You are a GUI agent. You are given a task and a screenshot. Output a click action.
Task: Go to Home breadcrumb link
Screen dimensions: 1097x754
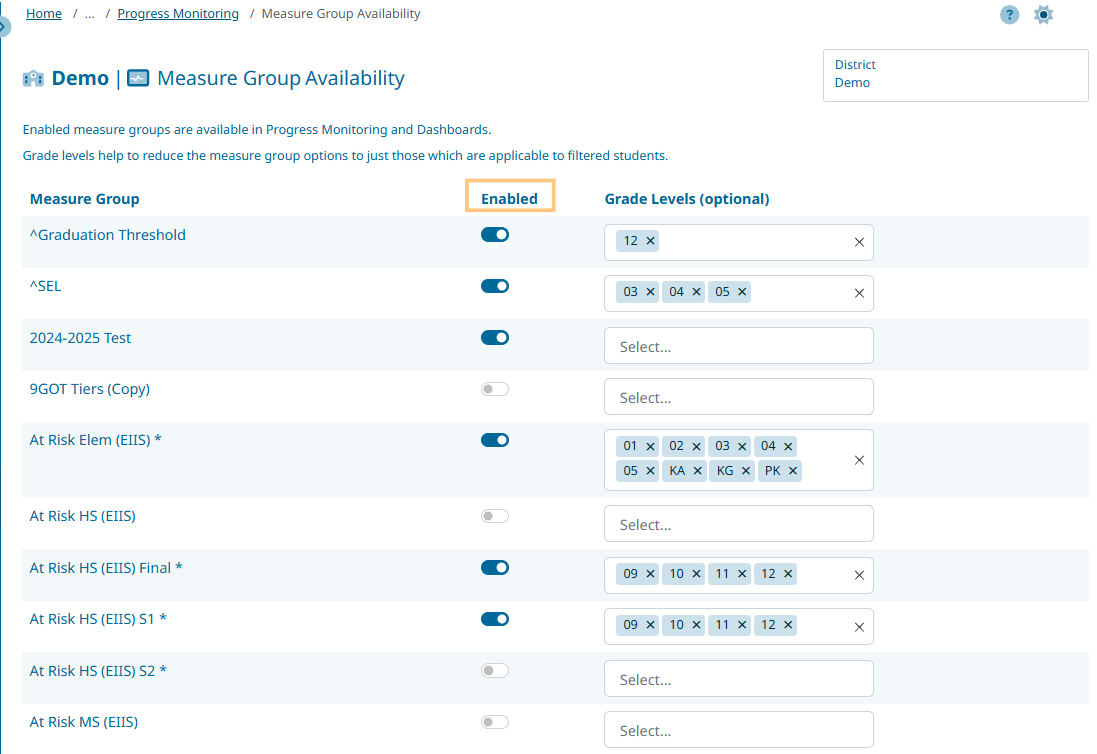click(44, 14)
